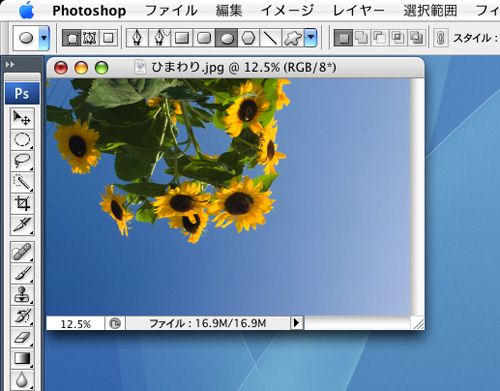This screenshot has height=391, width=500.
Task: Select the Move tool
Action: point(22,118)
